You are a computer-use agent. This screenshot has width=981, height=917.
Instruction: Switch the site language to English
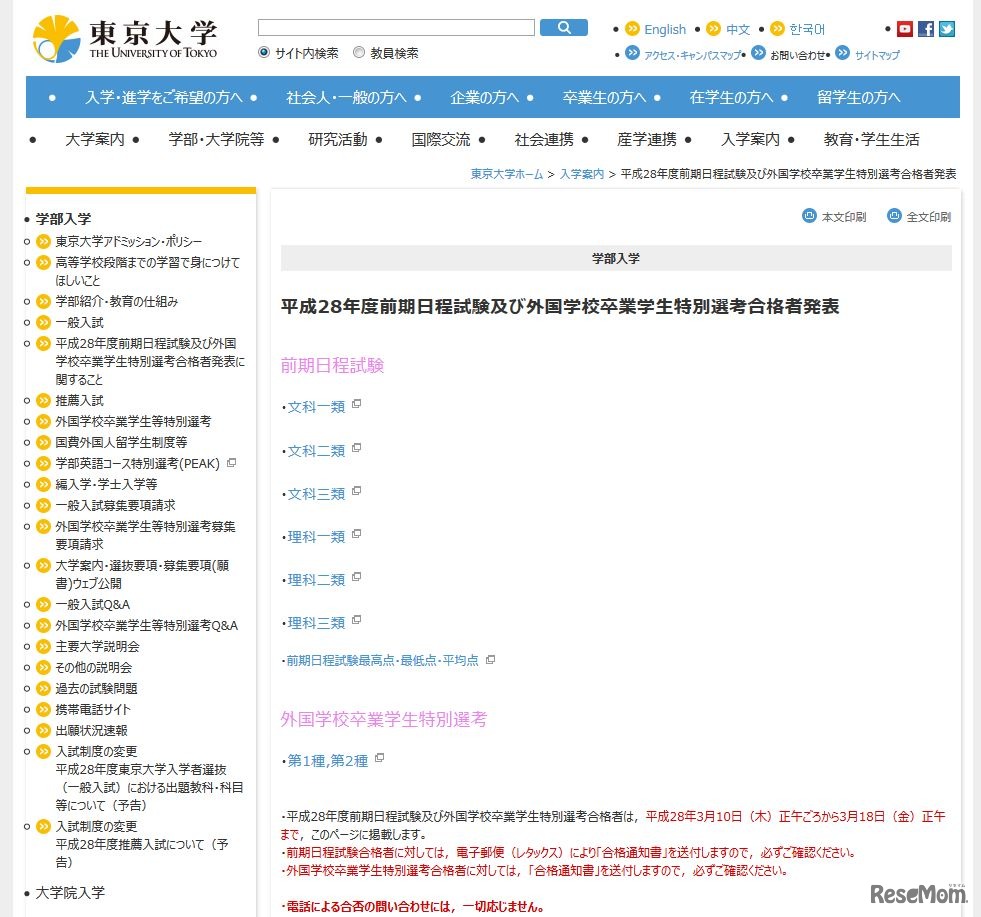[663, 29]
